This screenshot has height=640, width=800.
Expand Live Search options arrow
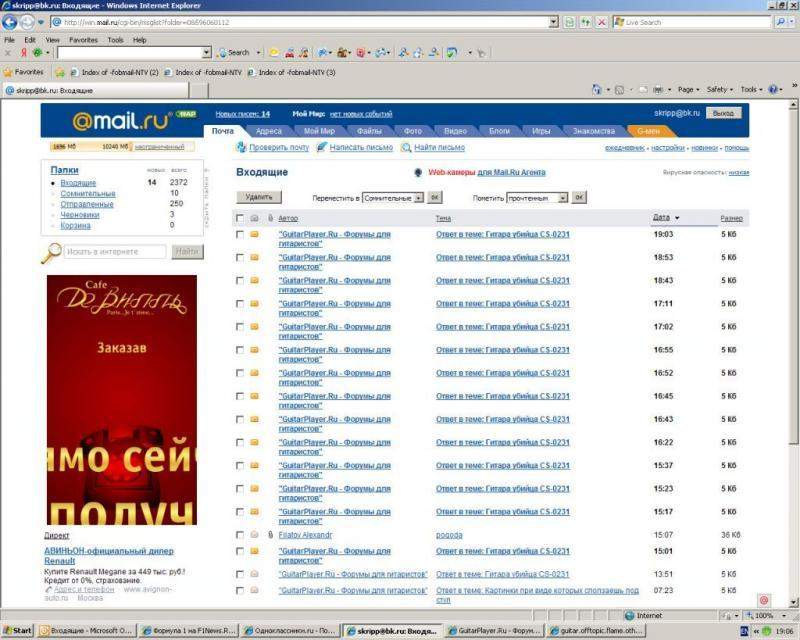click(x=792, y=22)
